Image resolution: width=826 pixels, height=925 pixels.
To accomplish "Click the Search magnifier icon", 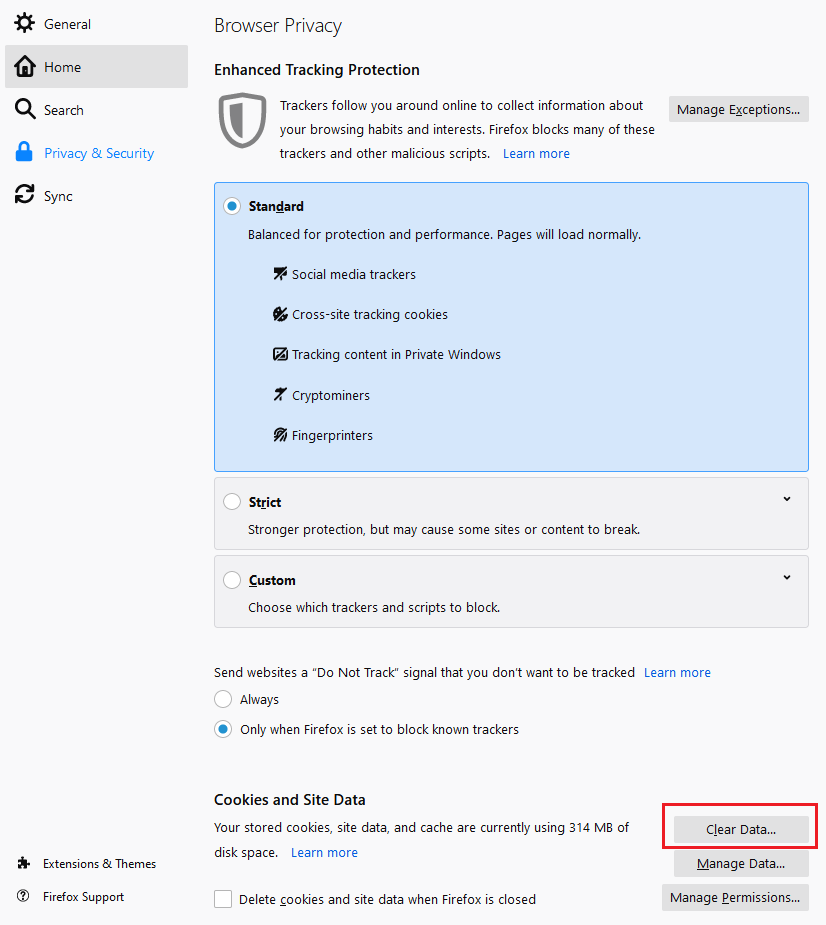I will coord(24,110).
